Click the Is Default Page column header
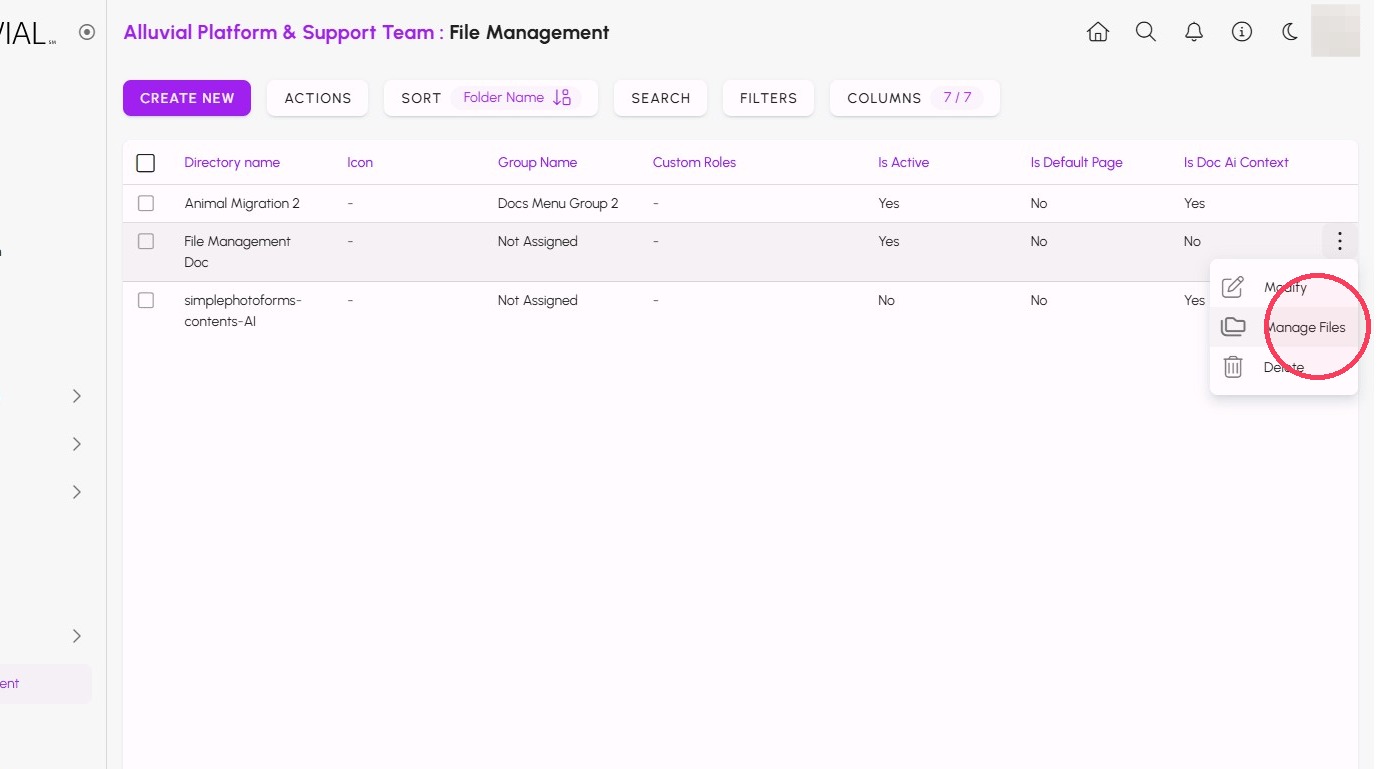 (x=1076, y=162)
